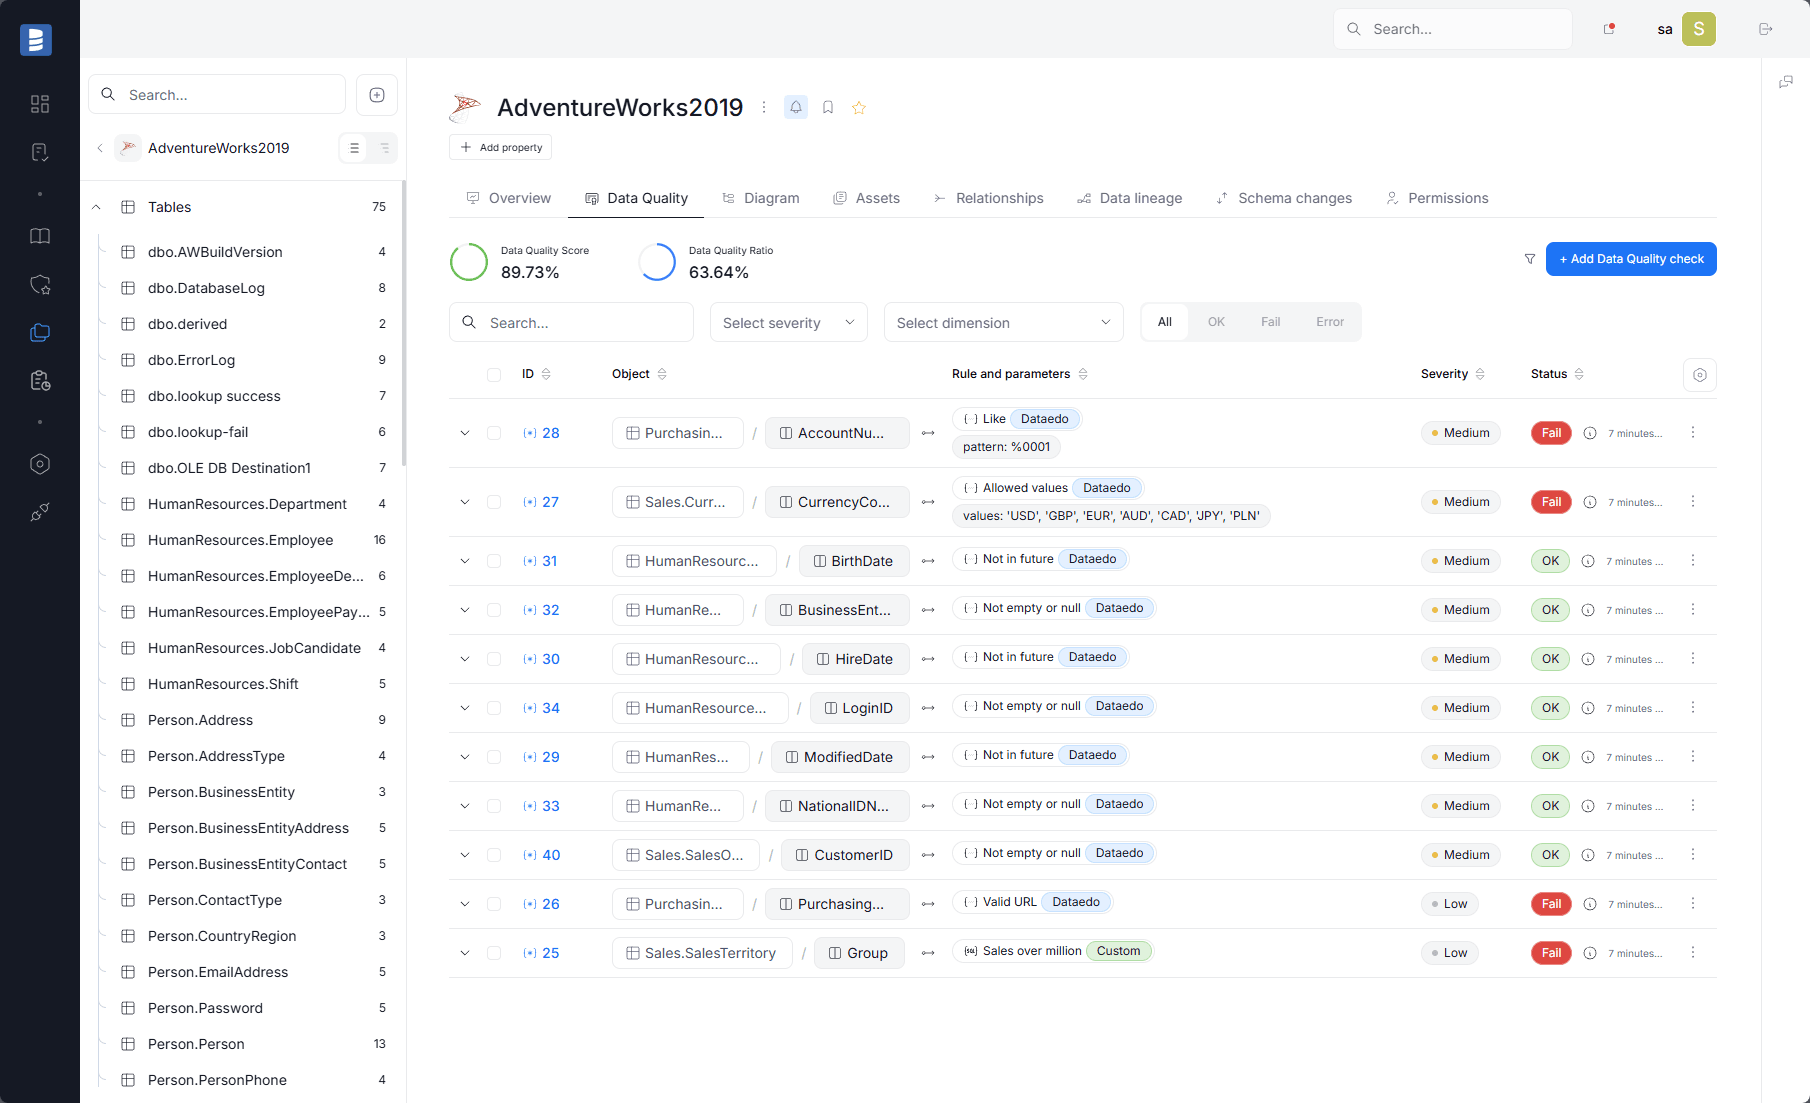The image size is (1810, 1103).
Task: Sort the table by the Severity column
Action: click(1480, 374)
